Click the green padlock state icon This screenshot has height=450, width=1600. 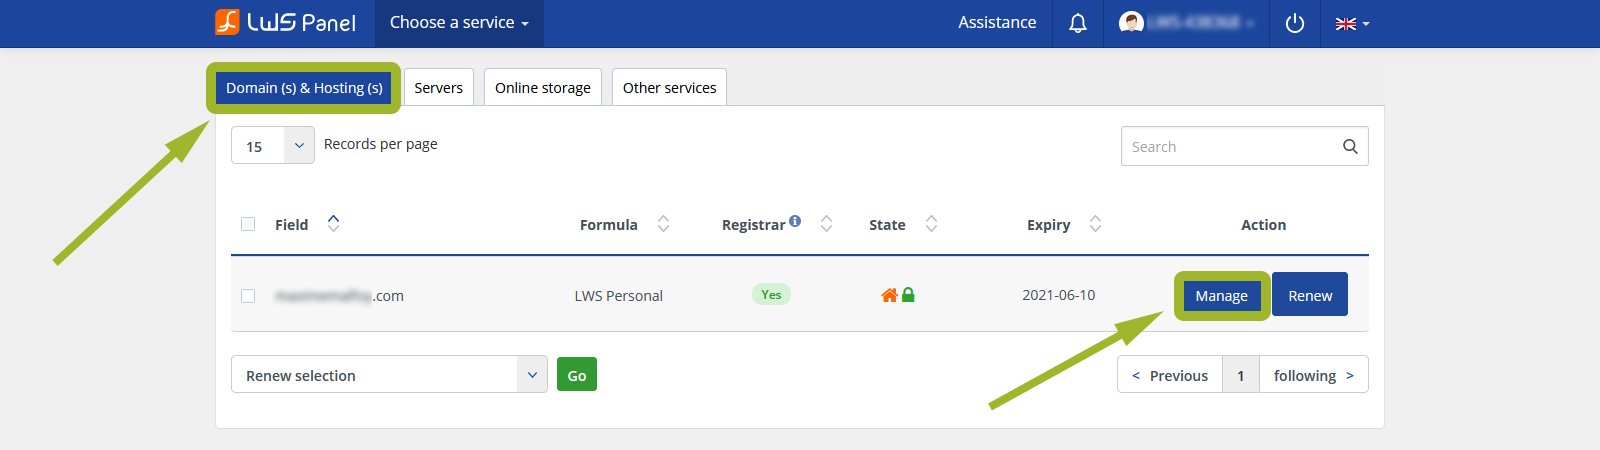(x=908, y=295)
